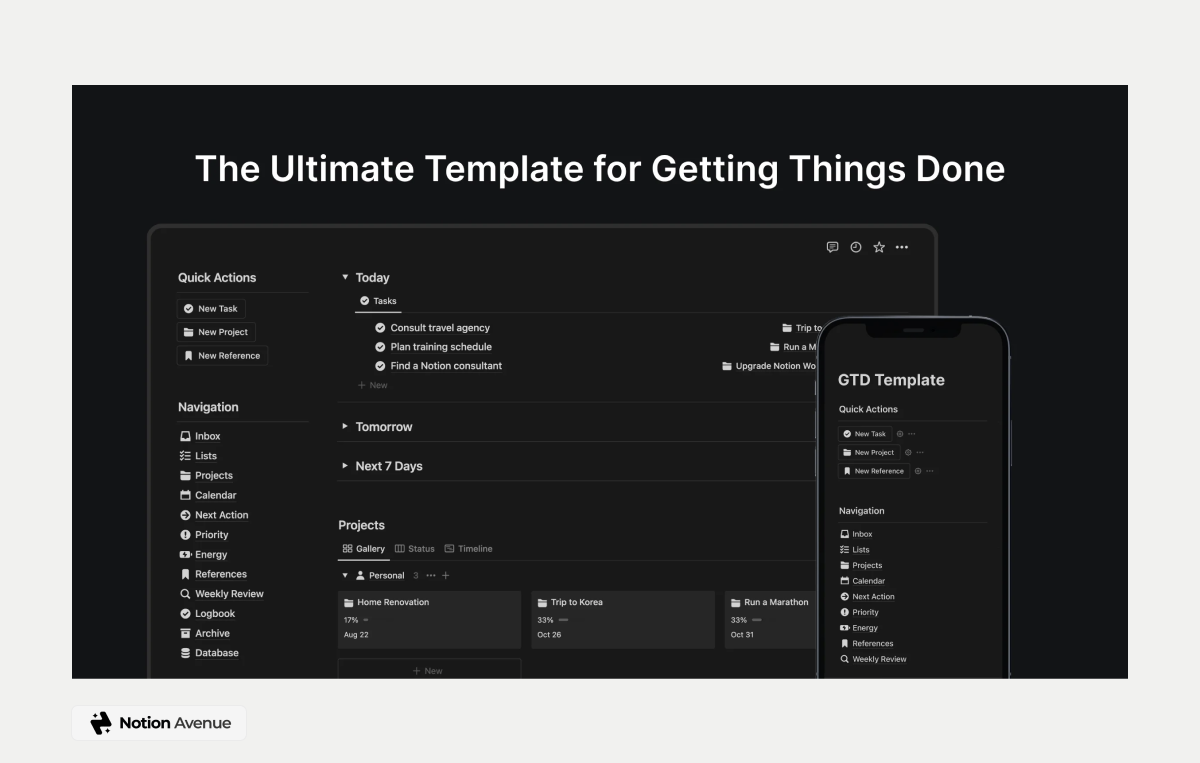Complete the Find a Notion consultant task
The width and height of the screenshot is (1200, 763).
380,365
